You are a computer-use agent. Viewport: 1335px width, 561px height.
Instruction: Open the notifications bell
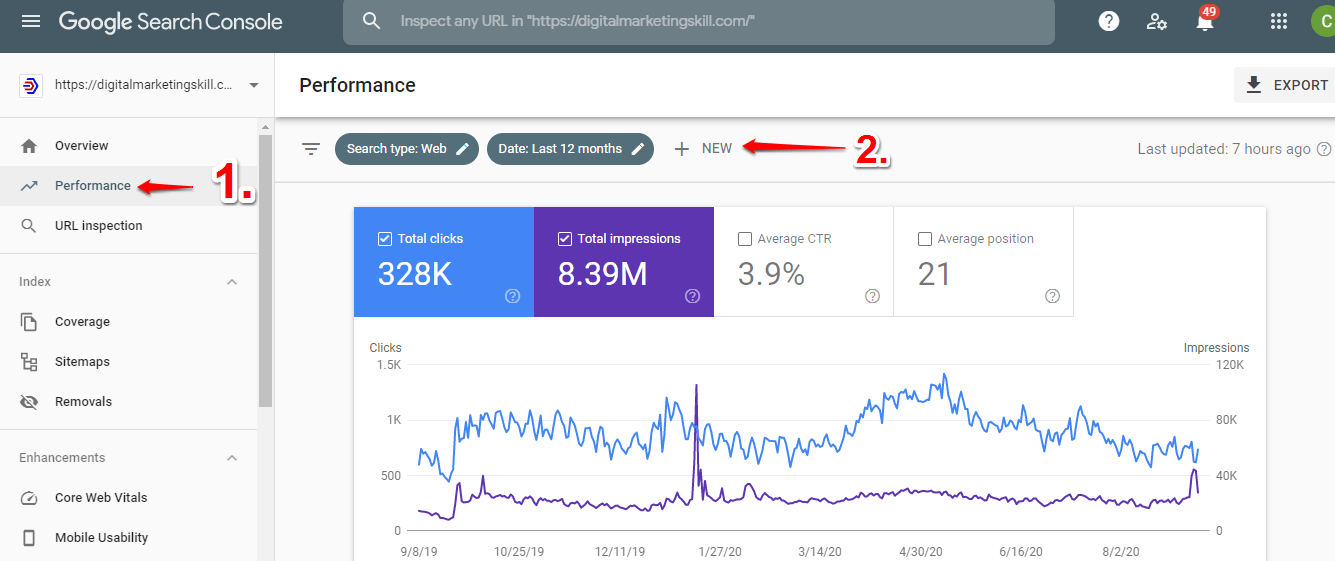pyautogui.click(x=1205, y=22)
